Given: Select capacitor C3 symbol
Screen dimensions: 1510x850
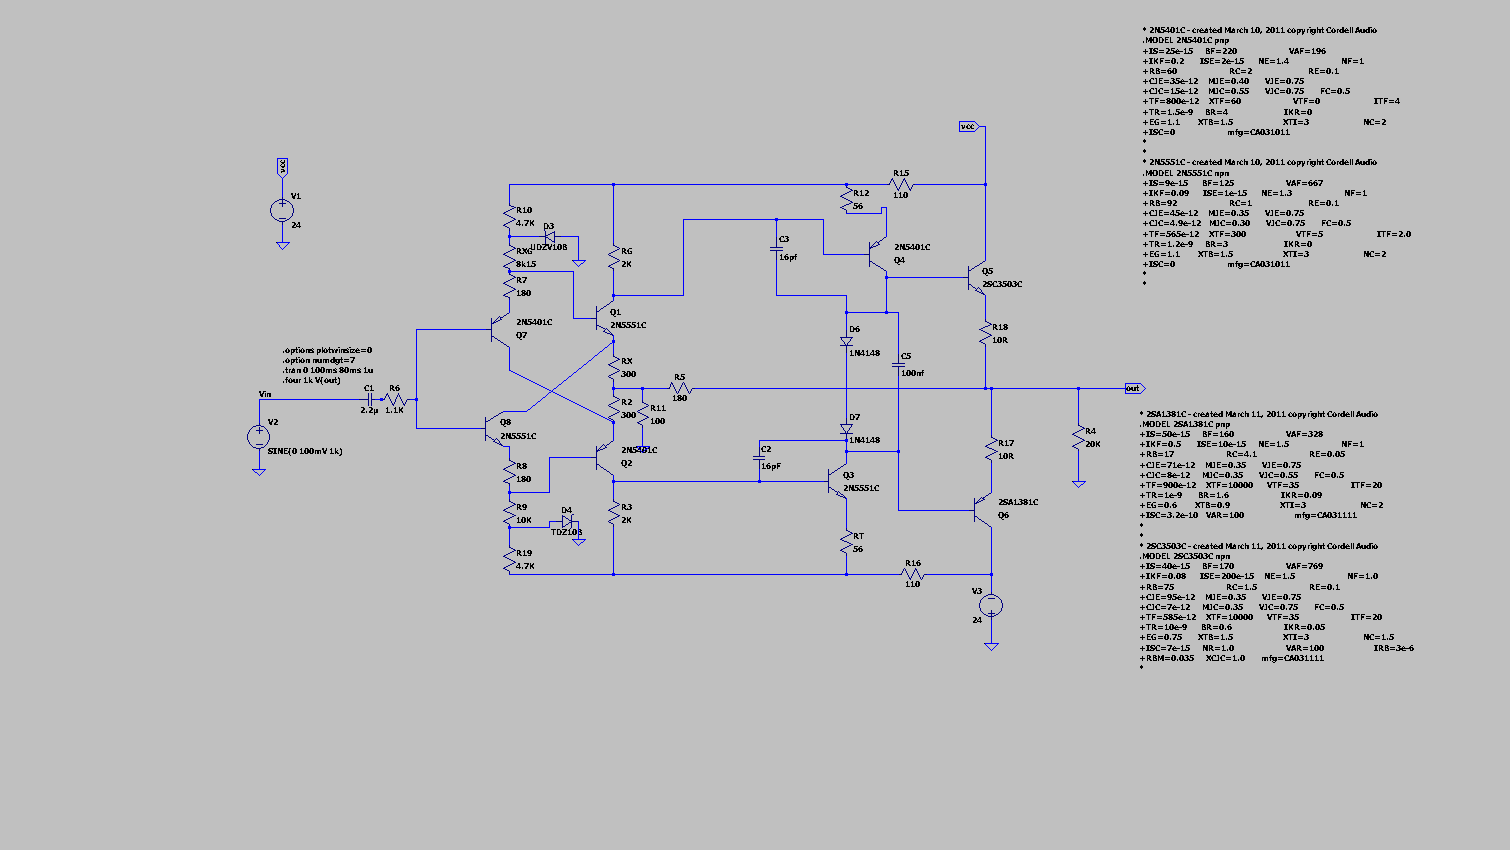Looking at the screenshot, I should (x=777, y=248).
